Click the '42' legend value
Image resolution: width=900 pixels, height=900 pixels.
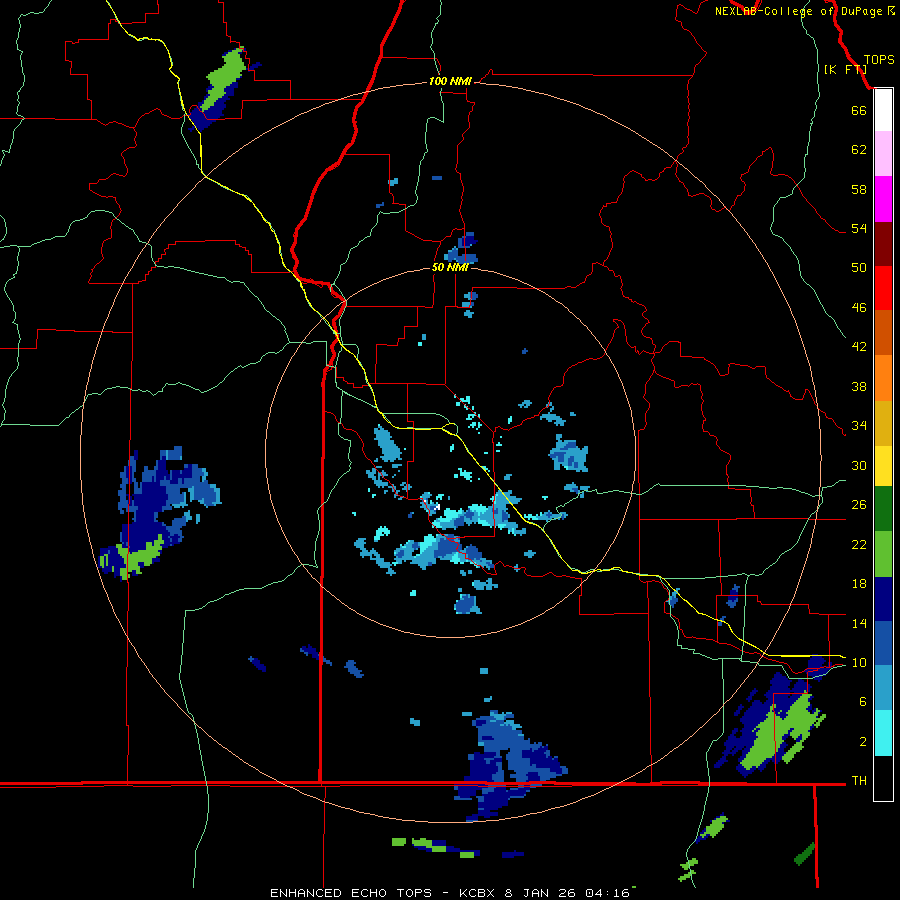click(x=859, y=347)
